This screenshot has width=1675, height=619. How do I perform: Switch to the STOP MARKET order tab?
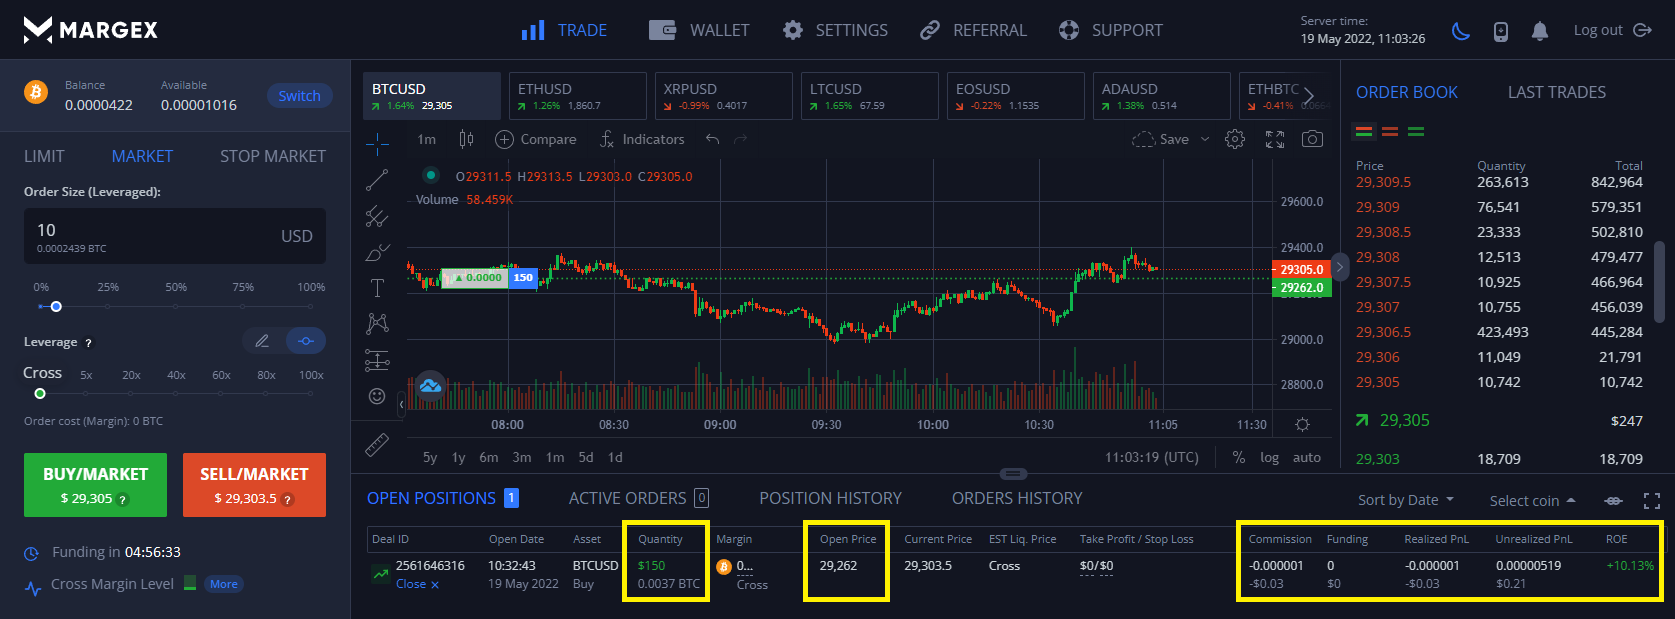click(273, 156)
